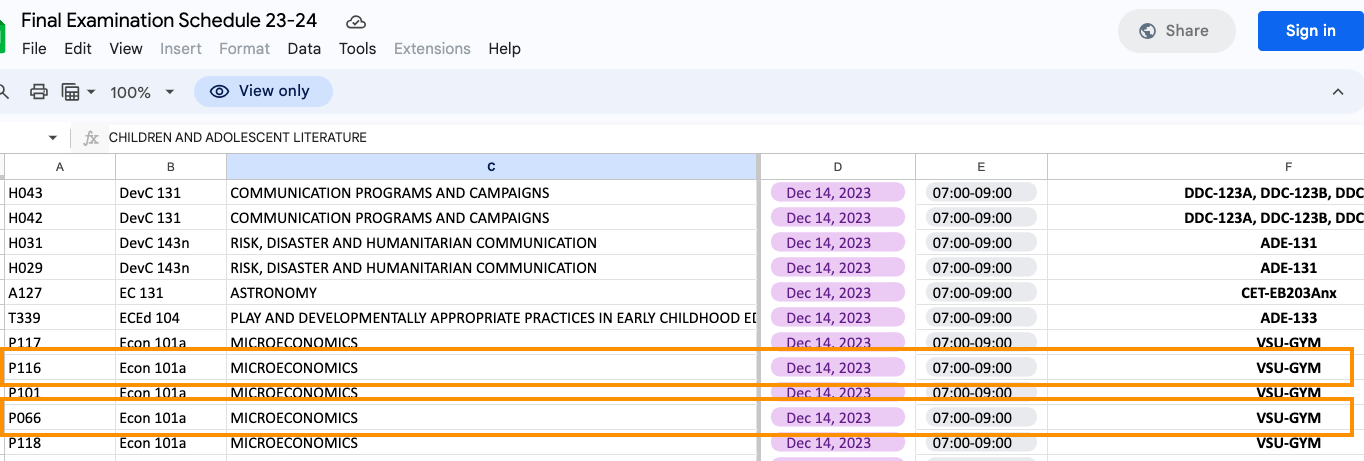The width and height of the screenshot is (1364, 461).
Task: Click the Print icon in toolbar
Action: (x=39, y=92)
